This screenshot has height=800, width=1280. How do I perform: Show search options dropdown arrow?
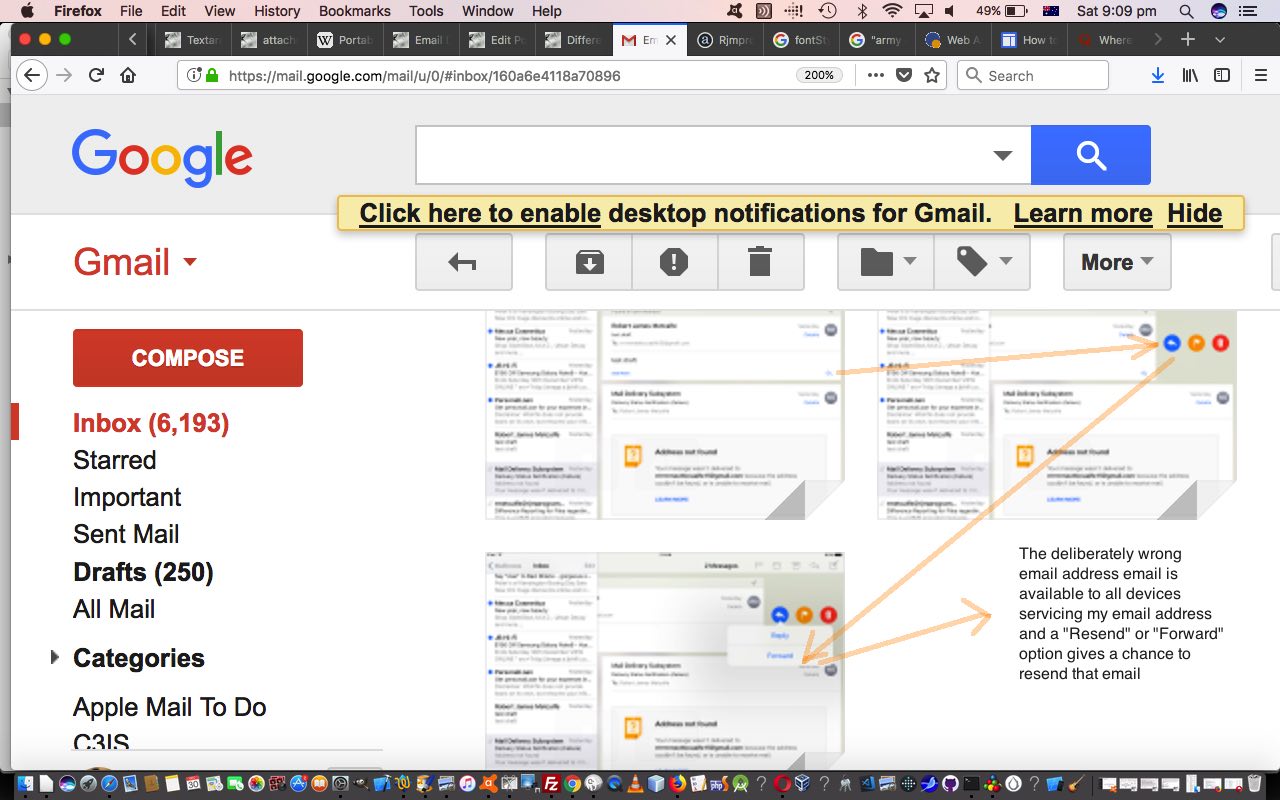click(1002, 155)
